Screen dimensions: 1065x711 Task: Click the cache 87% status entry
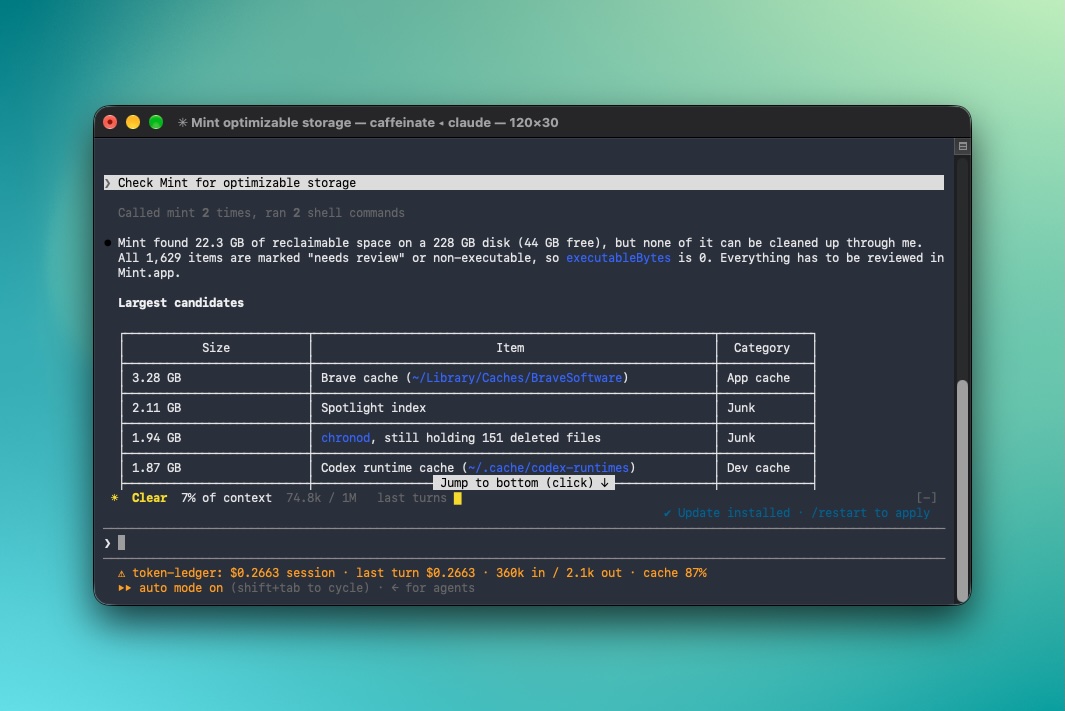[675, 573]
